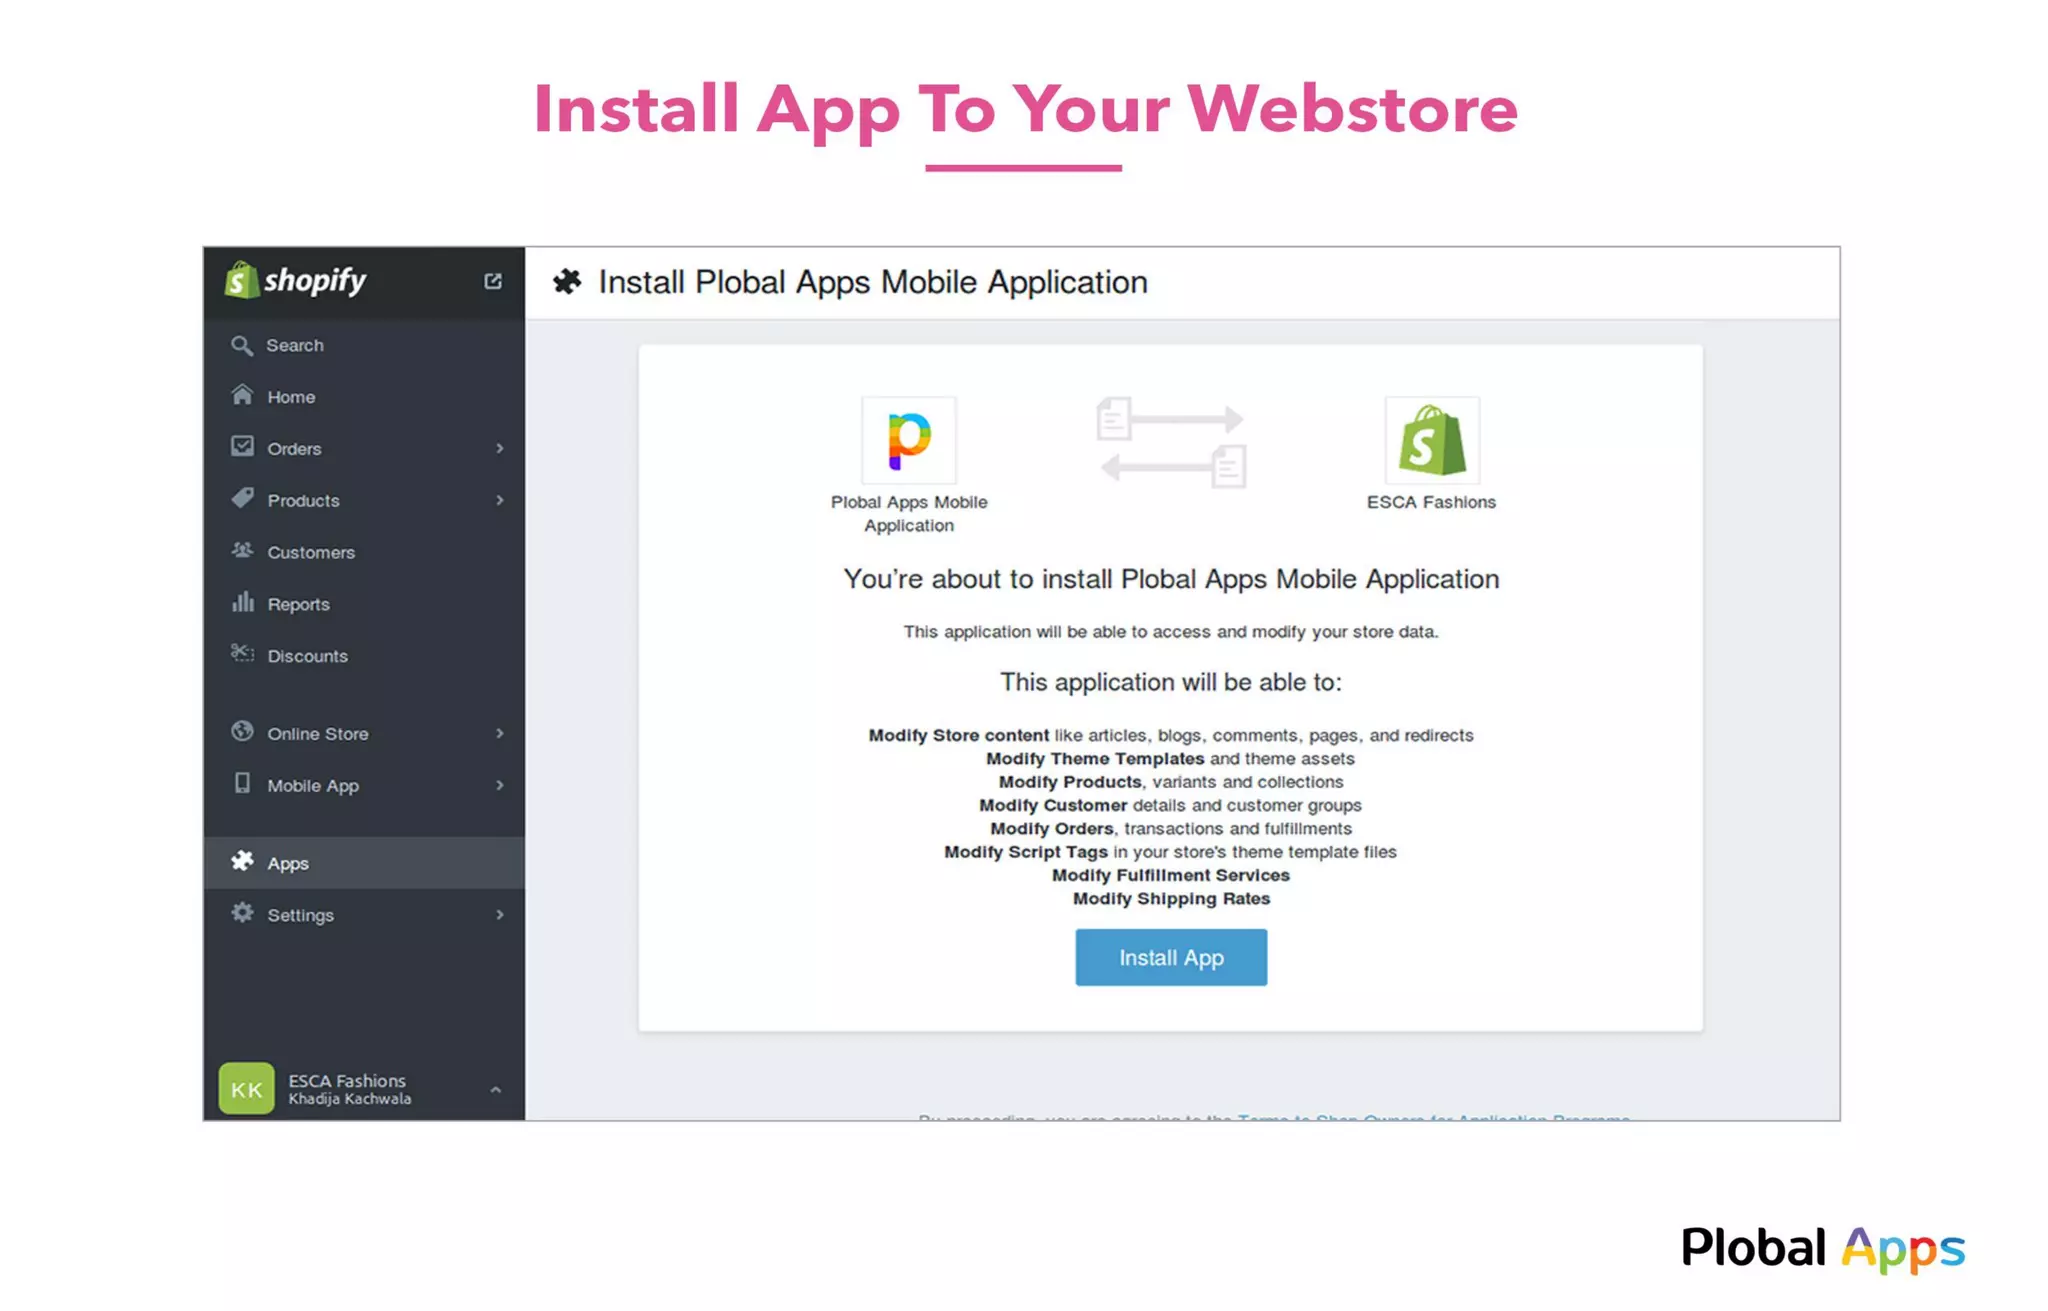
Task: Open the Mobile App menu item
Action: click(312, 785)
